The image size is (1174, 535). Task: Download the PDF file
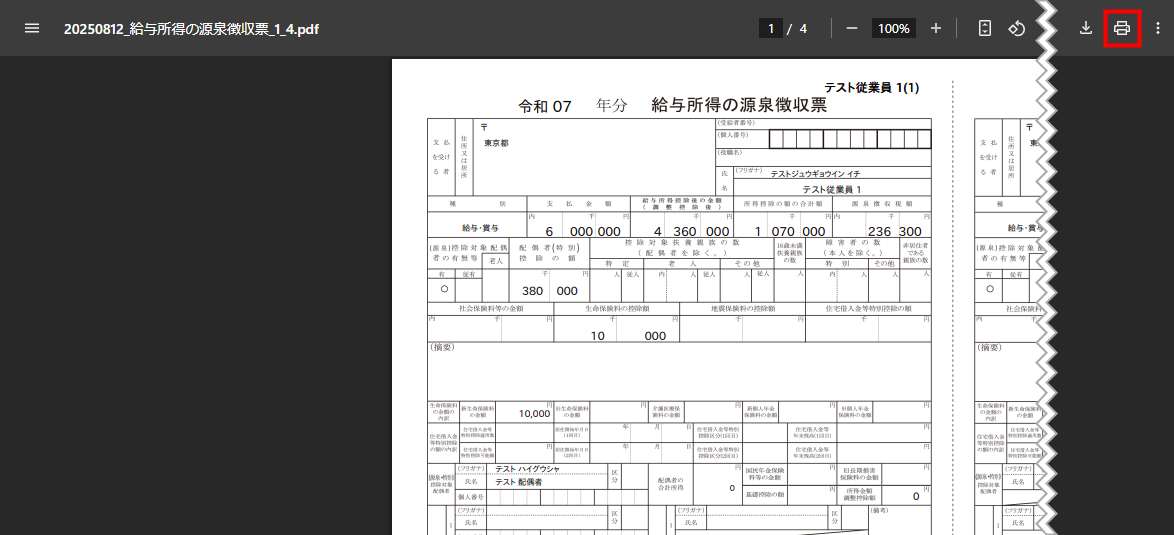coord(1085,28)
